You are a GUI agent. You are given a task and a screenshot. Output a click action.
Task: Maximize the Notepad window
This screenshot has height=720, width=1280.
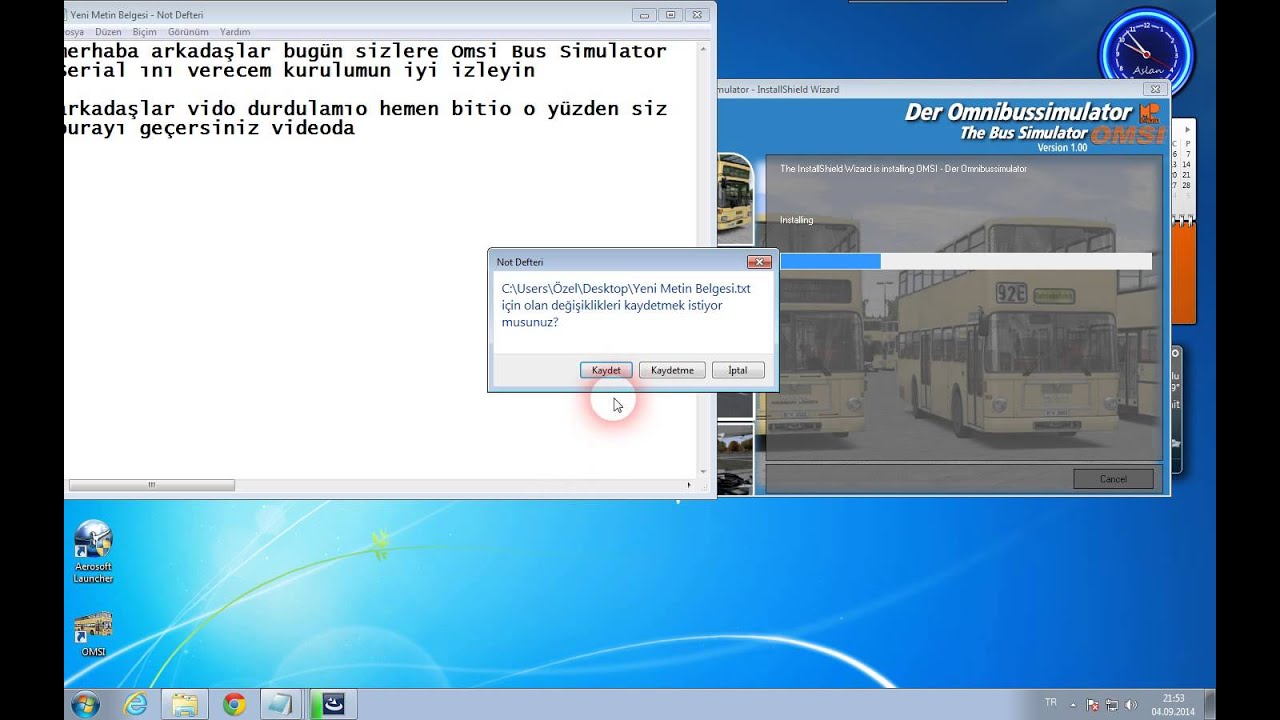pos(670,15)
